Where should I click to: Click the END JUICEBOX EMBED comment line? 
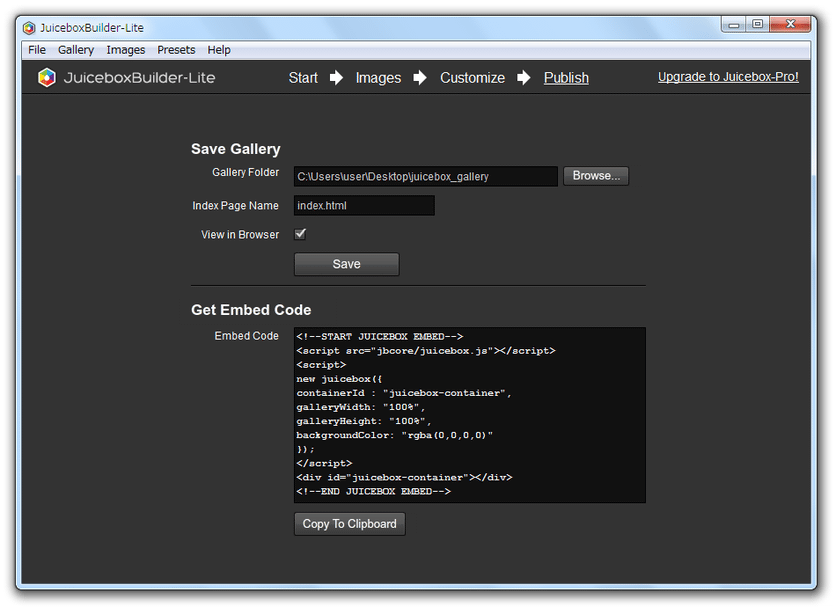click(x=373, y=491)
